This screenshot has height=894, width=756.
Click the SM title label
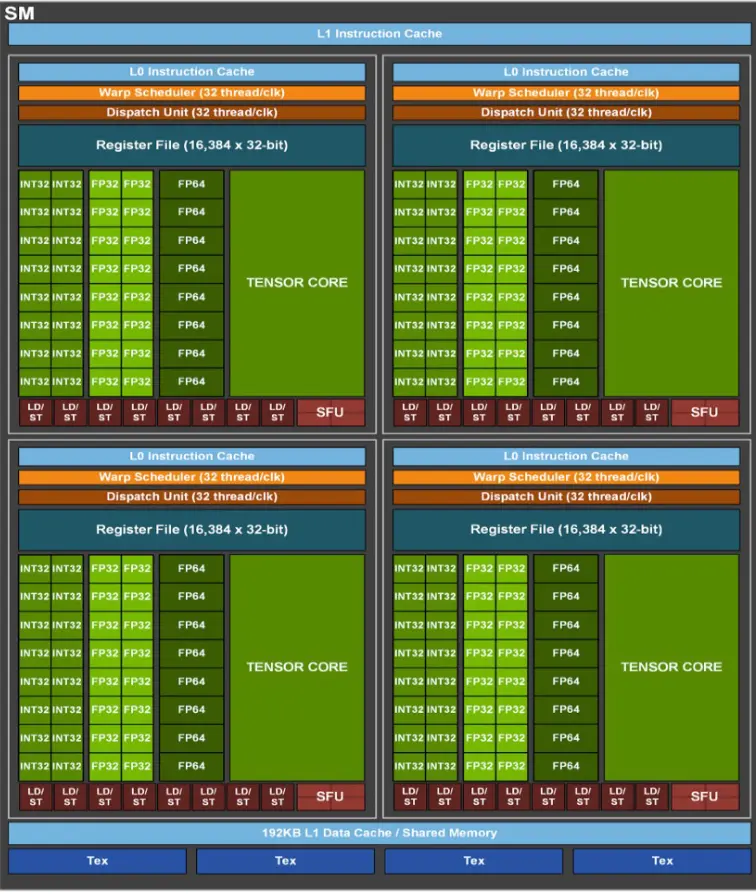[20, 12]
